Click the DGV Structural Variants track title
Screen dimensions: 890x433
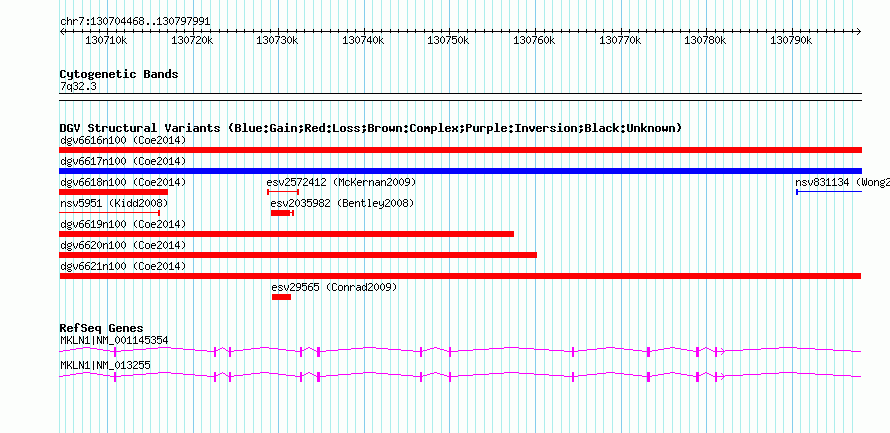click(371, 128)
